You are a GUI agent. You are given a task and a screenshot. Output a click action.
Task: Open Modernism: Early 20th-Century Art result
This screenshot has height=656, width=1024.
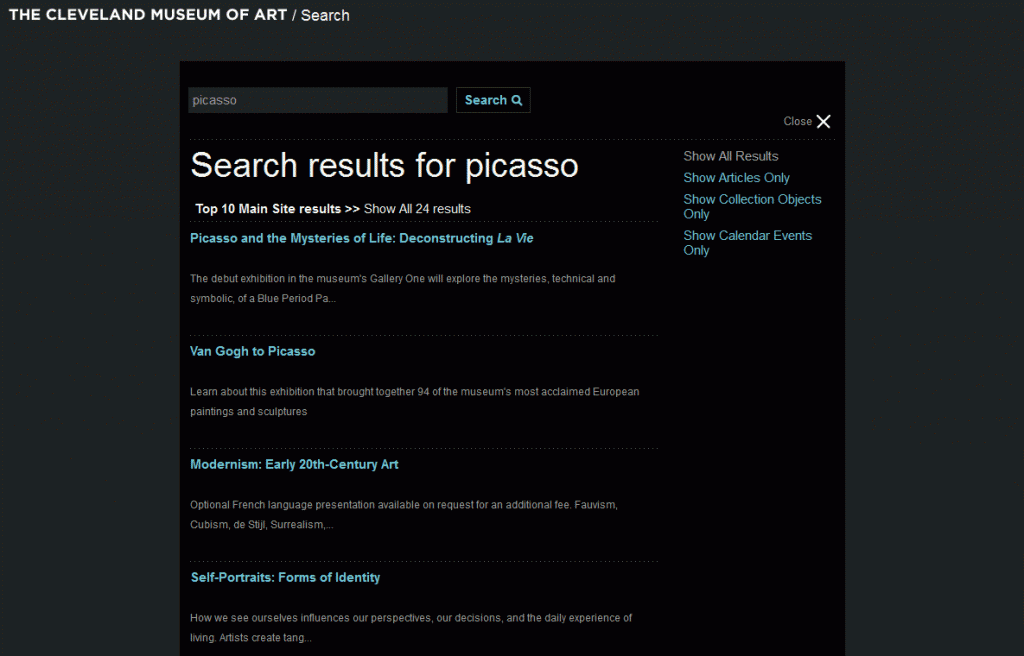click(294, 465)
